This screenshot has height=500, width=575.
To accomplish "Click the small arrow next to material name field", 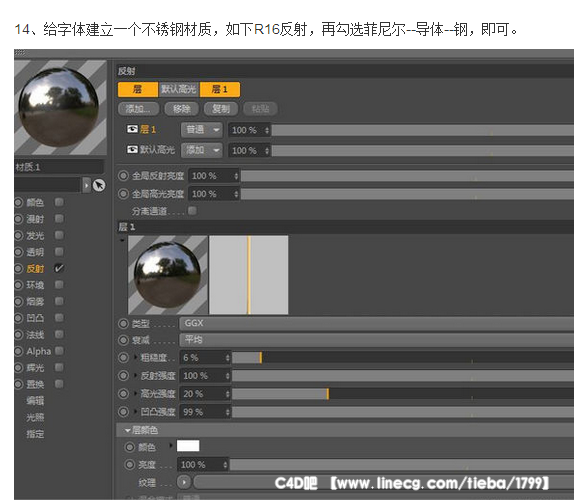I will (x=86, y=185).
